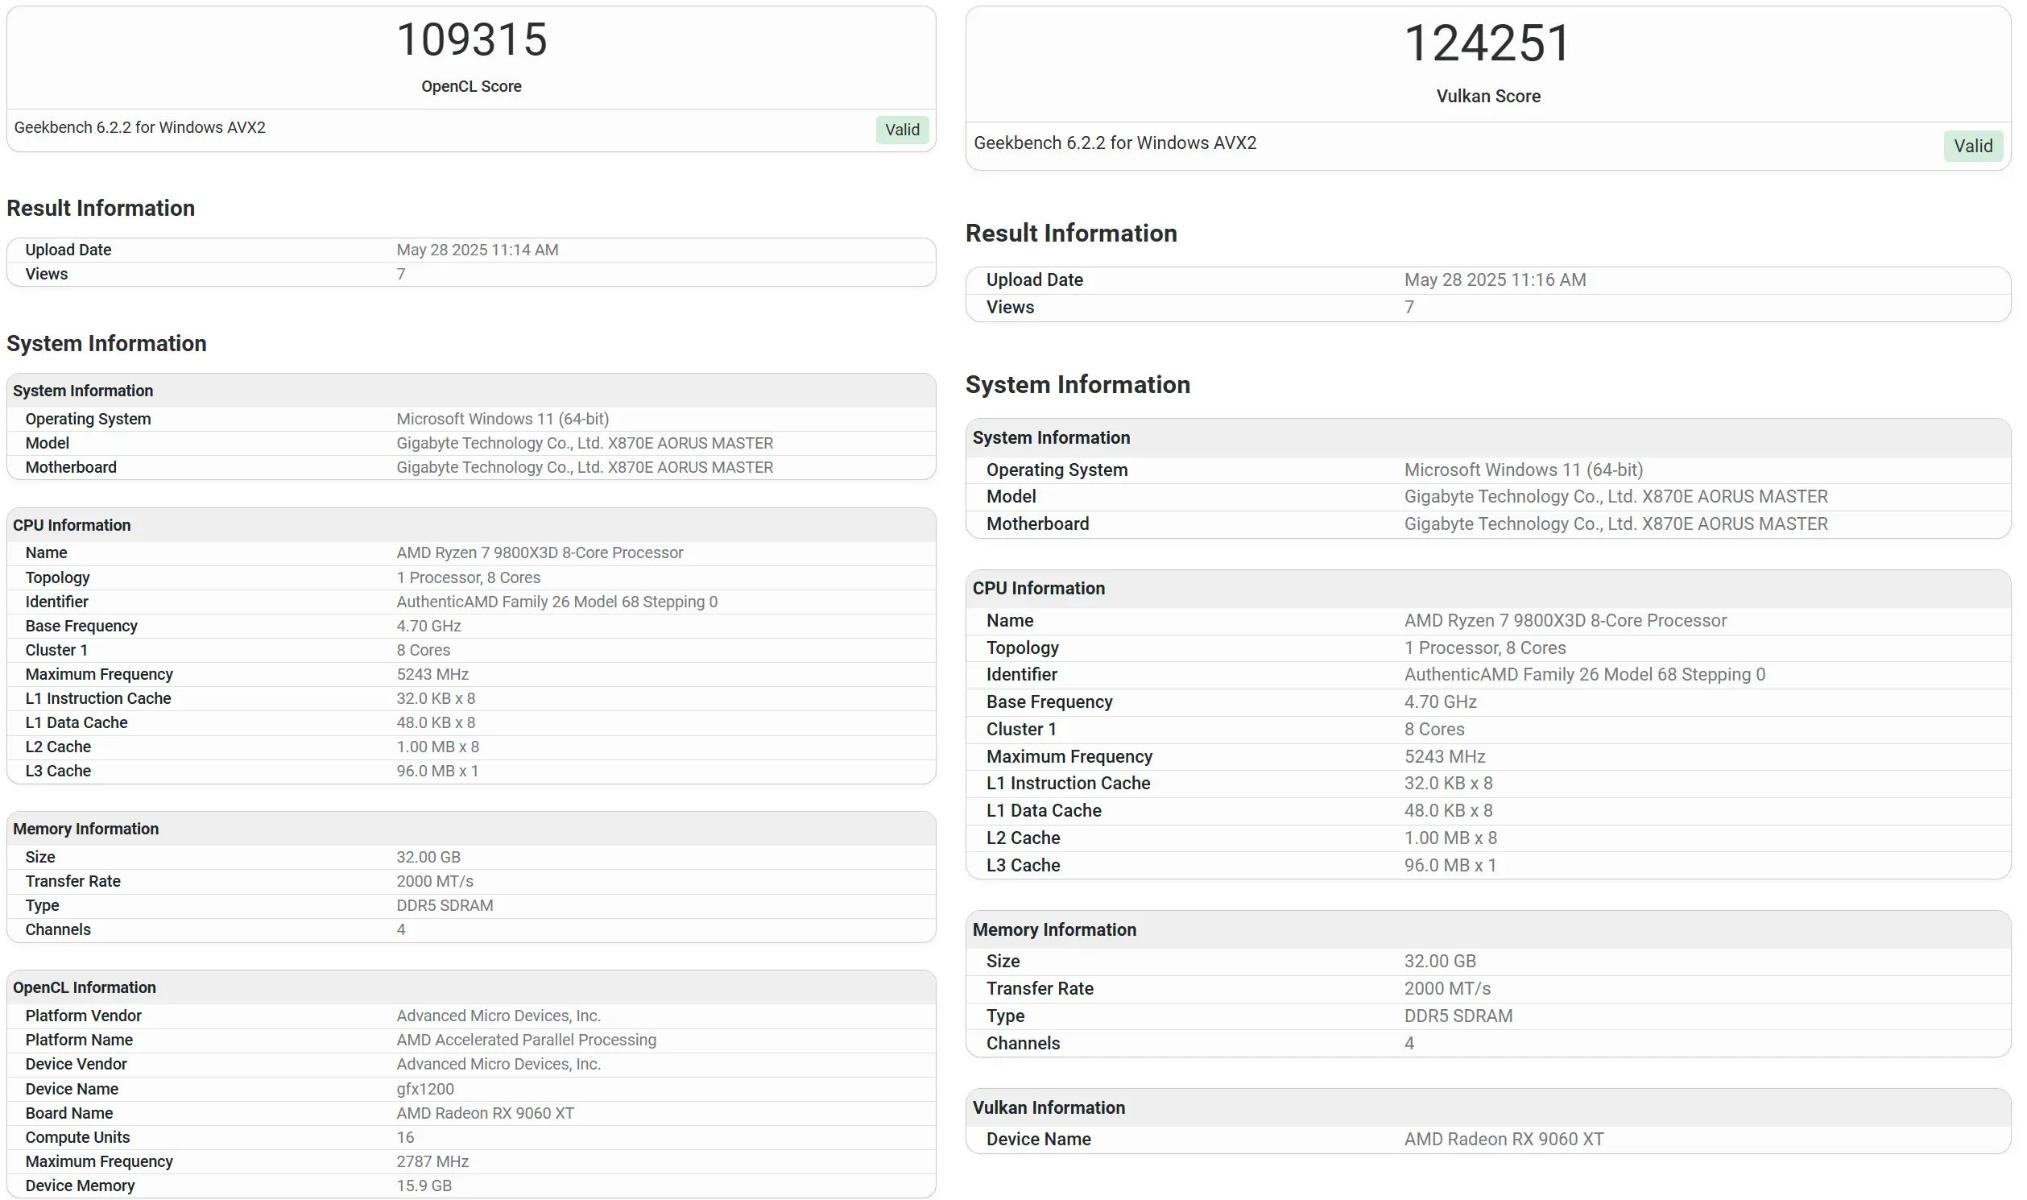Select the left Model value X870E AORUS MASTER

click(x=584, y=443)
